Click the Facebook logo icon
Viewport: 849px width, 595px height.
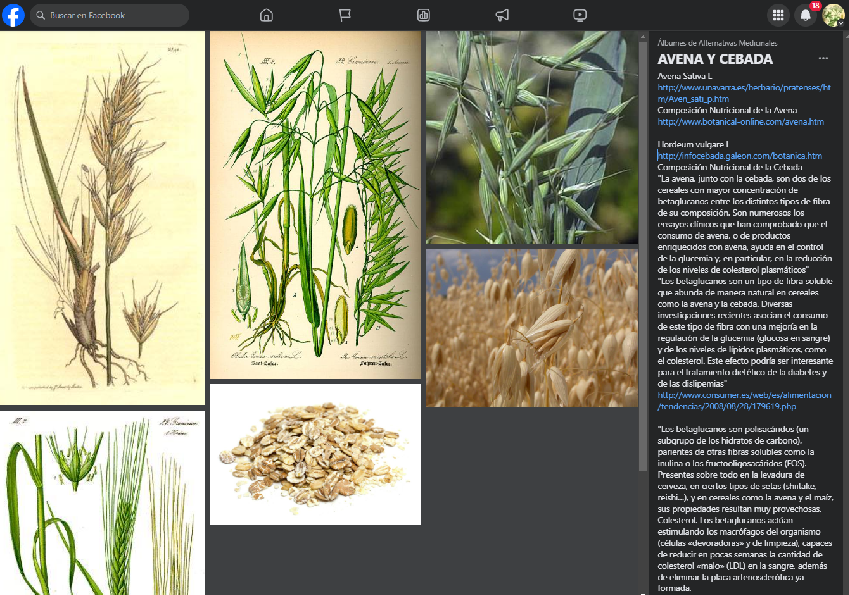point(13,15)
